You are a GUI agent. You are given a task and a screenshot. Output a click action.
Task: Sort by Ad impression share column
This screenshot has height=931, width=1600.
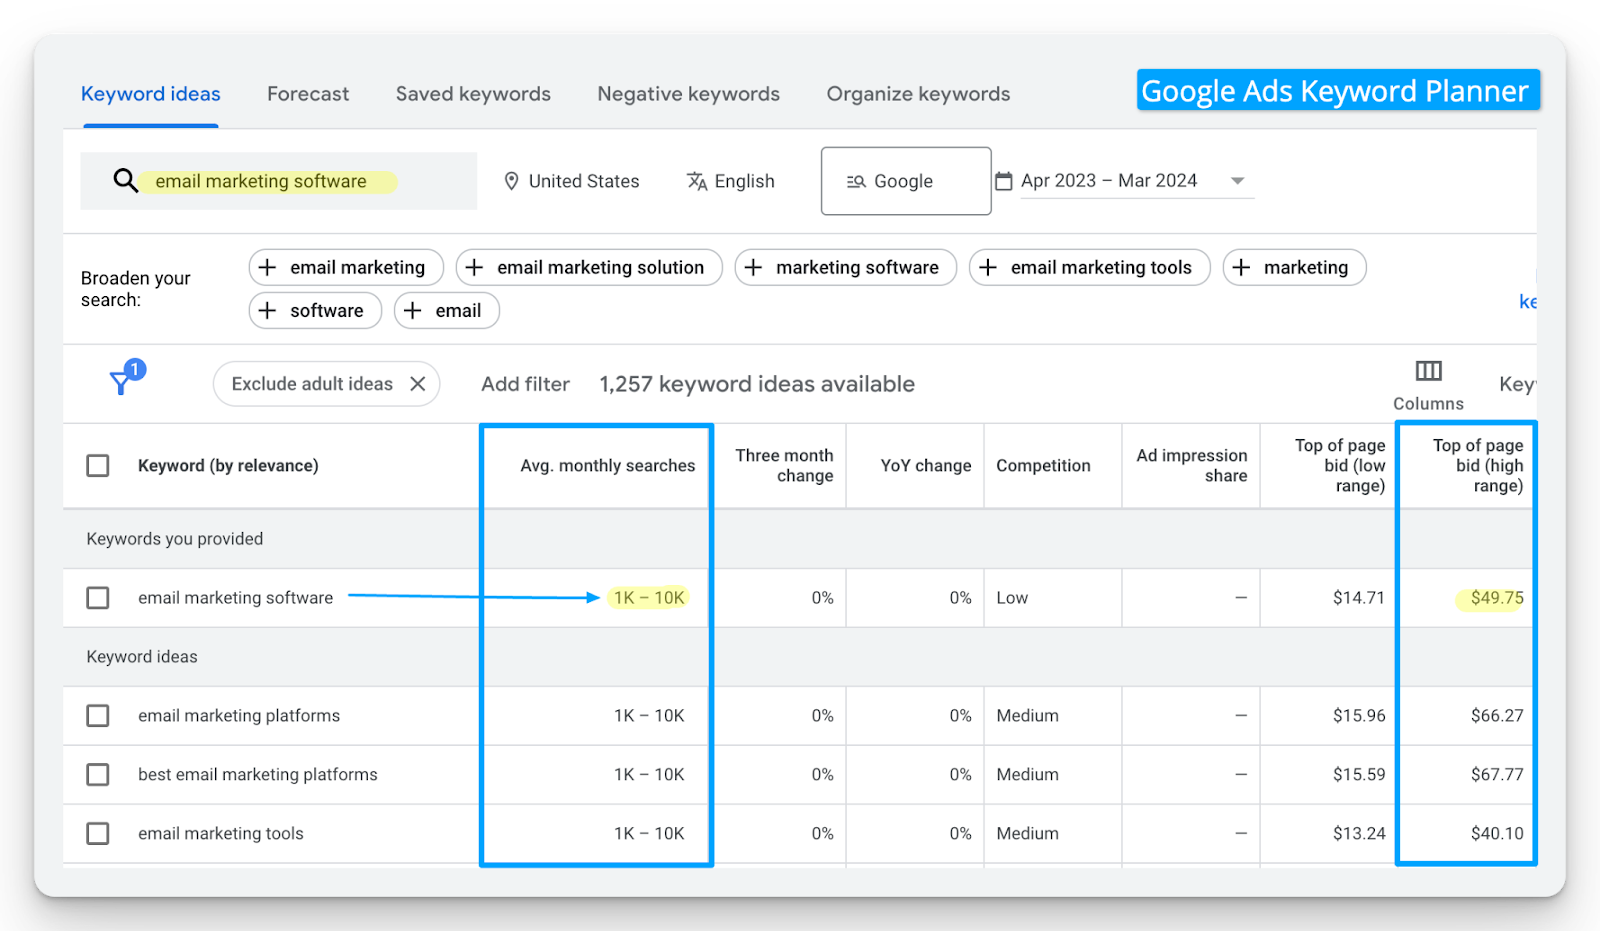1192,465
